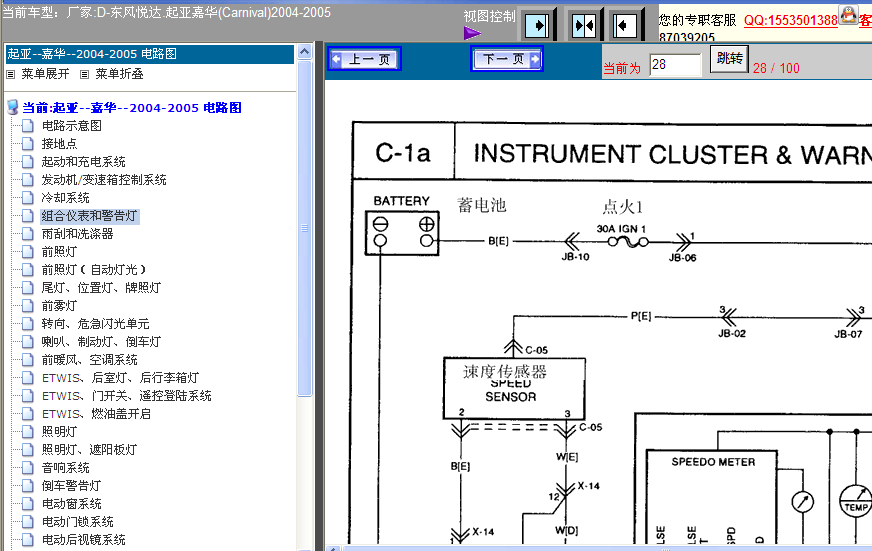Click the inward-arrows view control icon
Viewport: 872px width, 551px height.
584,25
